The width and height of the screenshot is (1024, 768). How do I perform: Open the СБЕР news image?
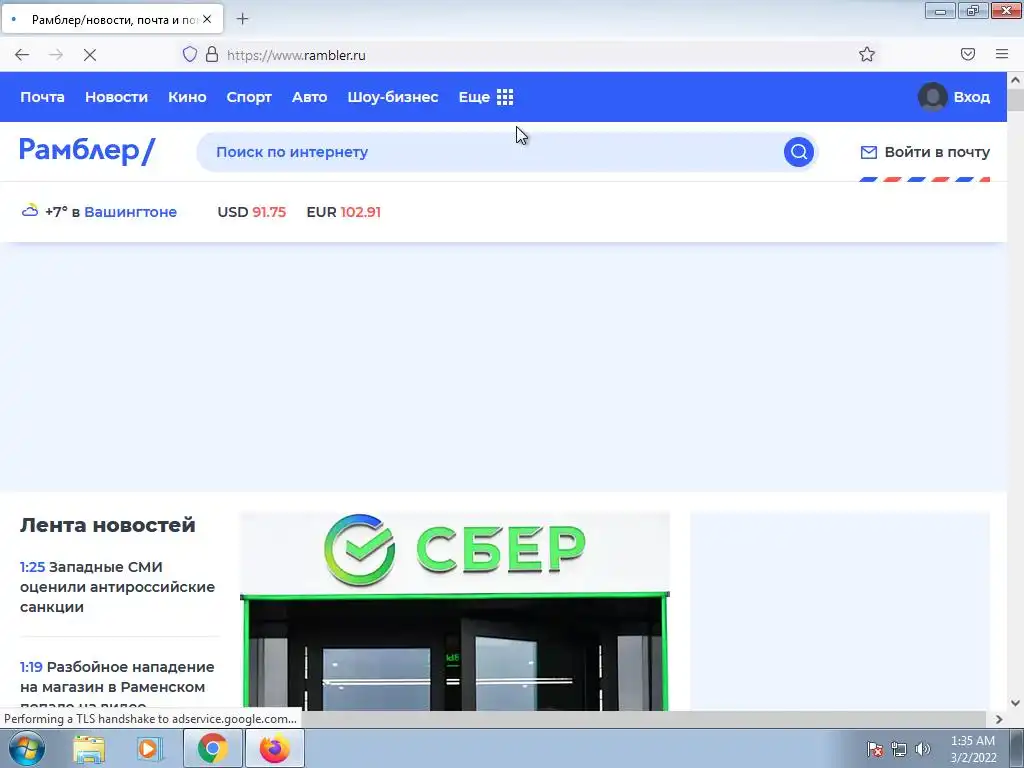pyautogui.click(x=455, y=611)
